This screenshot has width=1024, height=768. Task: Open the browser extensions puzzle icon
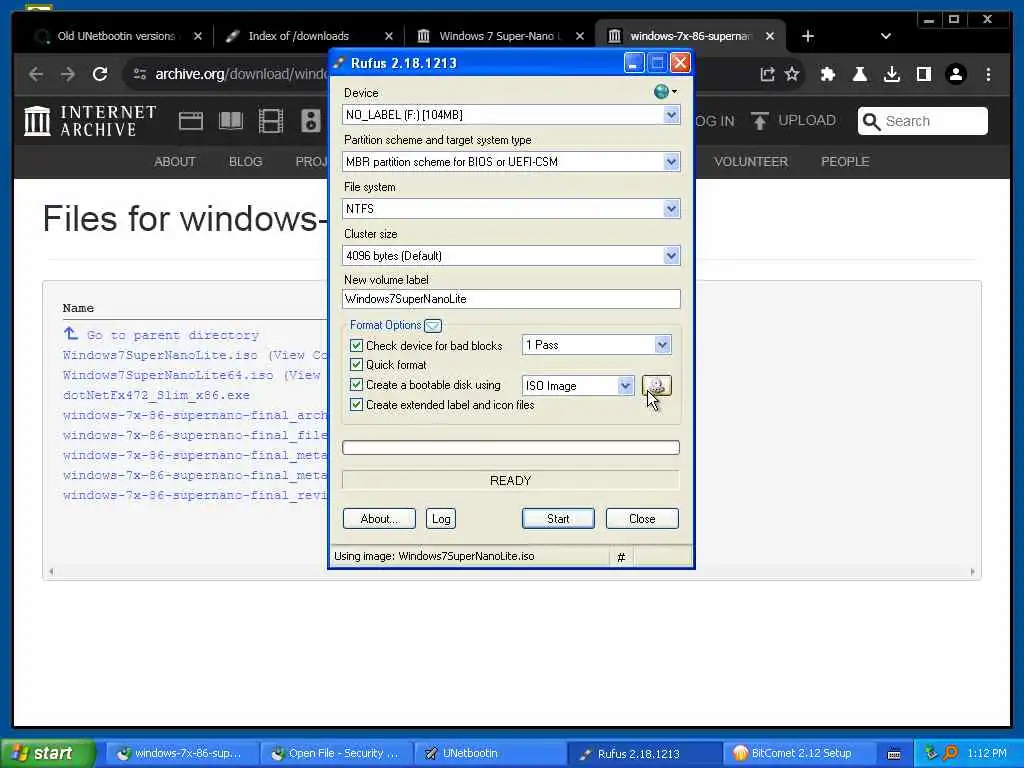tap(828, 74)
